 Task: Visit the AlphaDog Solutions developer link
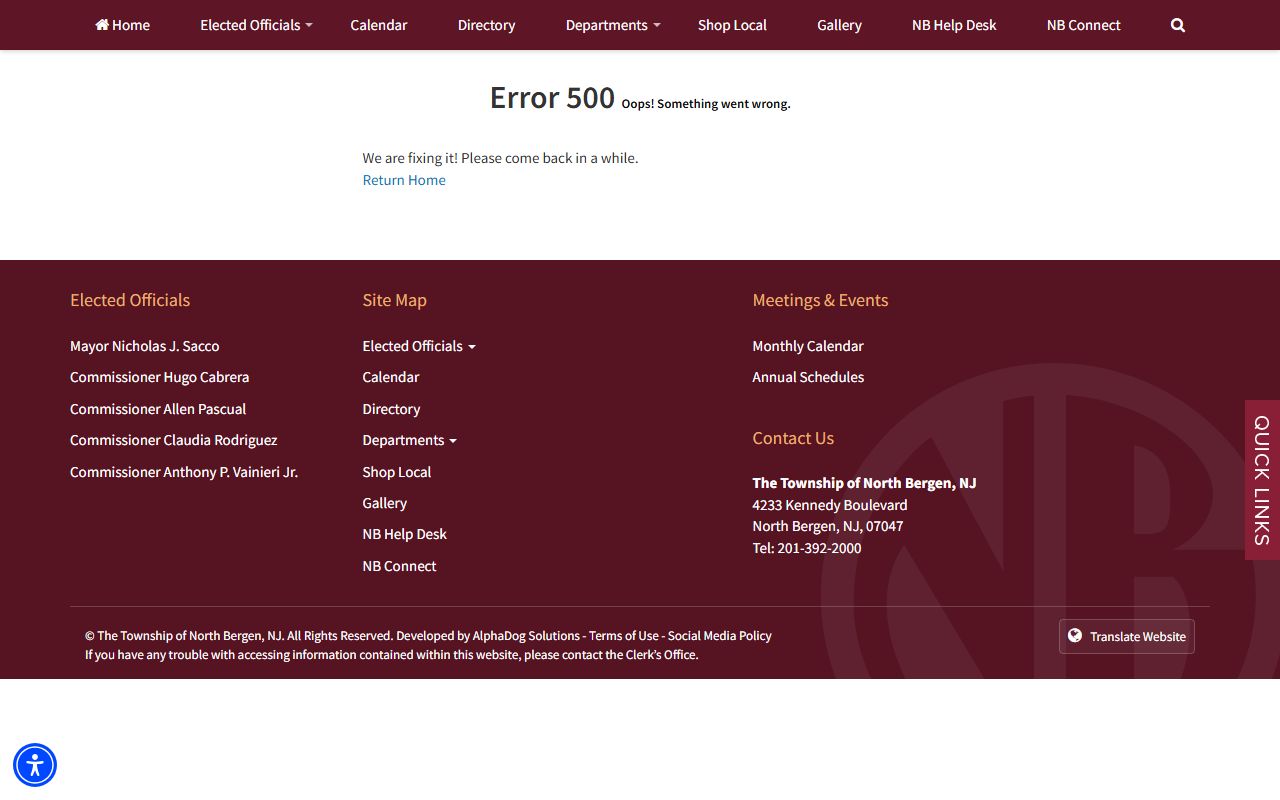click(526, 636)
